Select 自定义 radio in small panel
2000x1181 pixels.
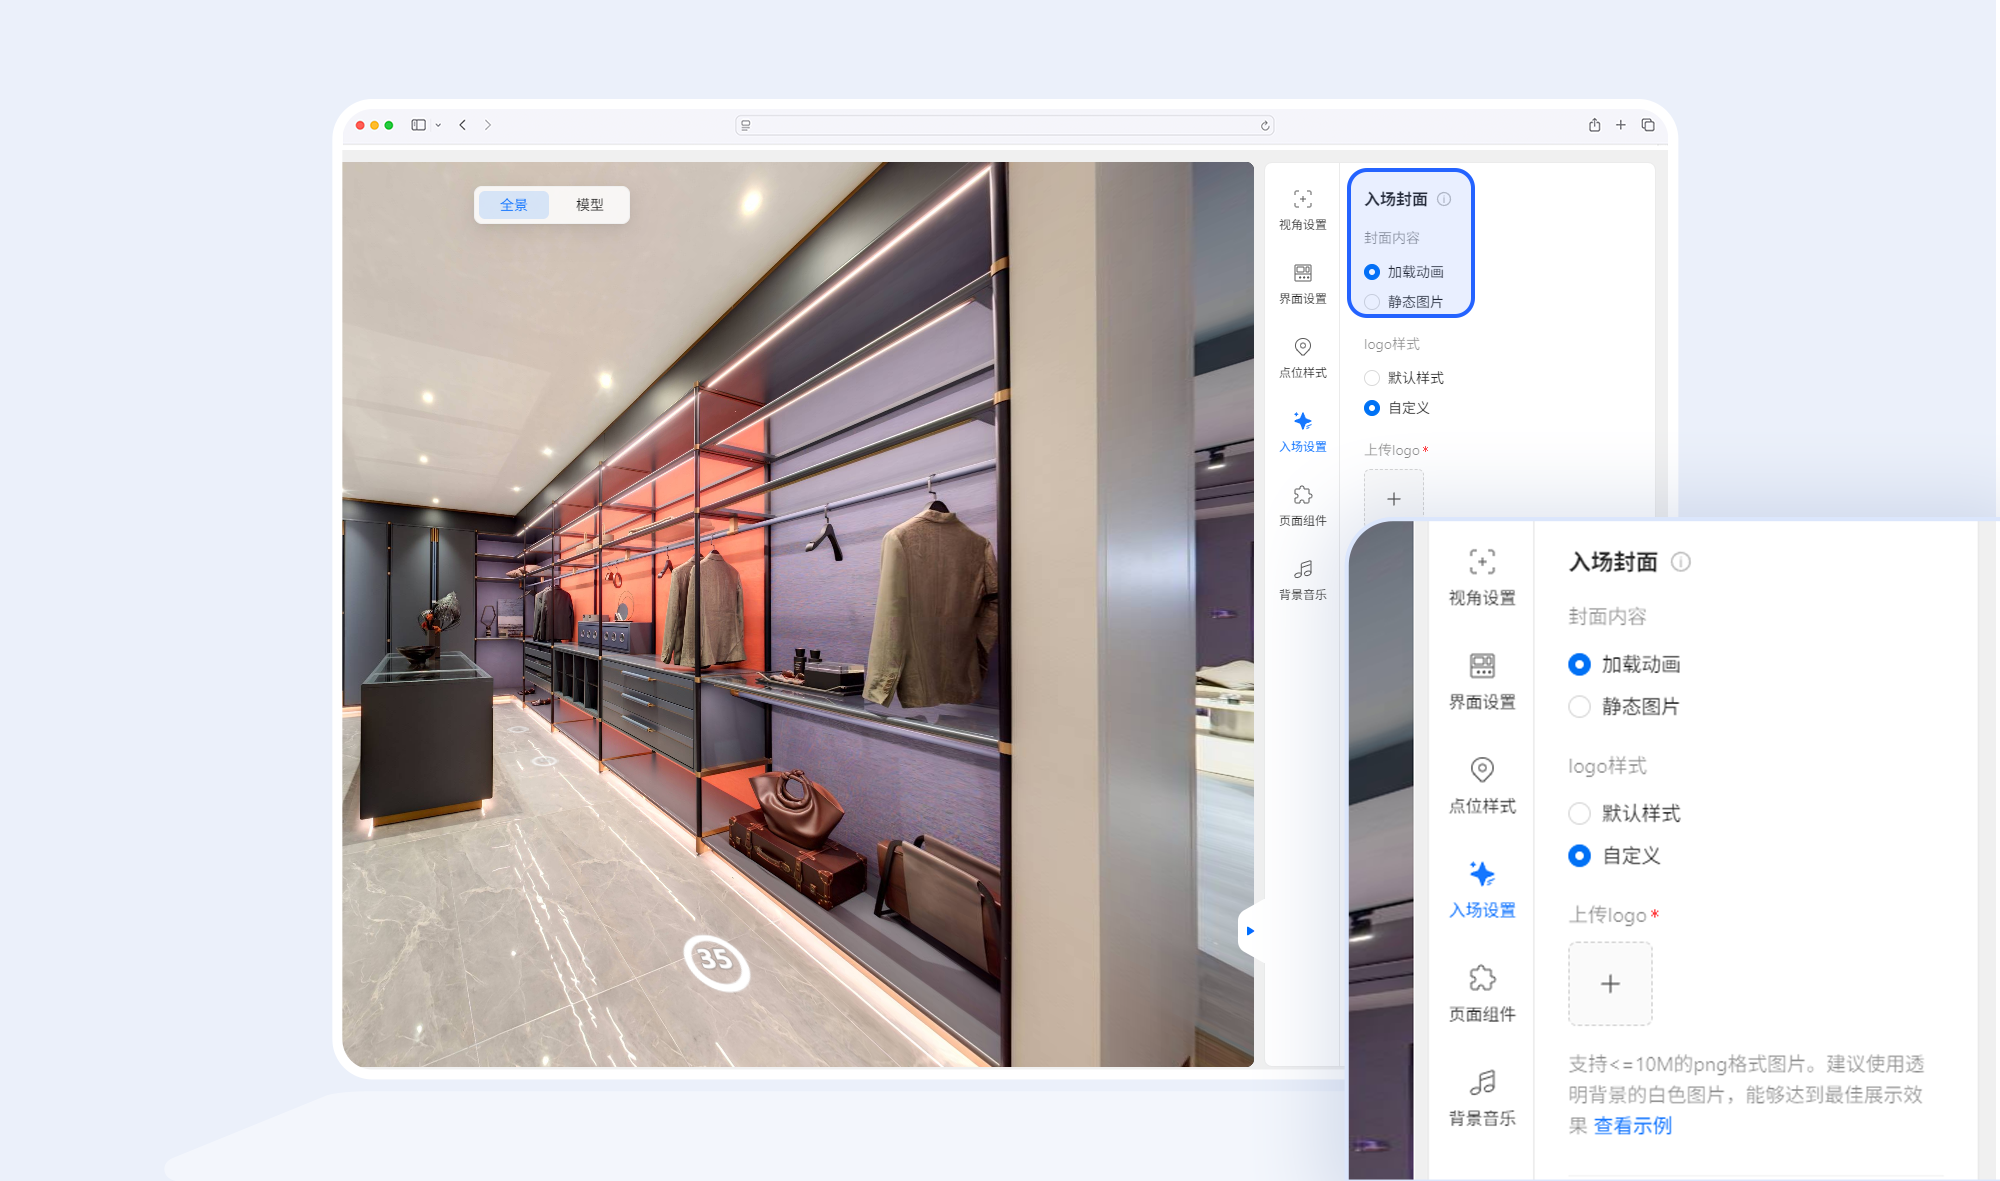(x=1372, y=408)
